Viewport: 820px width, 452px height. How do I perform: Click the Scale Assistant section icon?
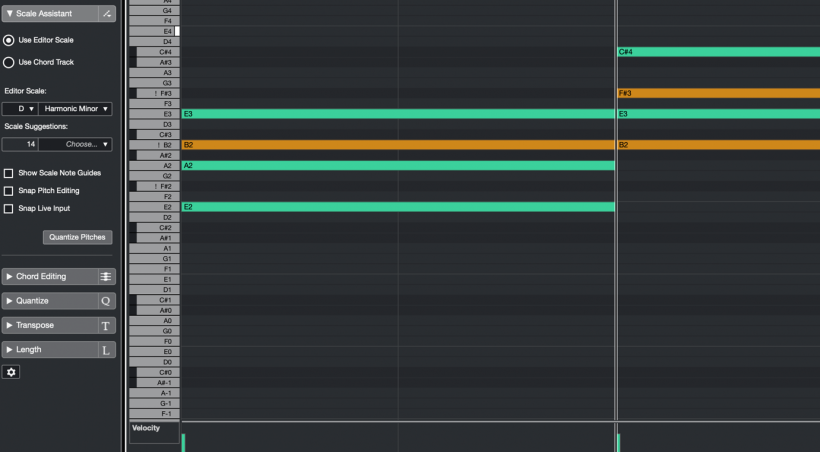click(107, 14)
